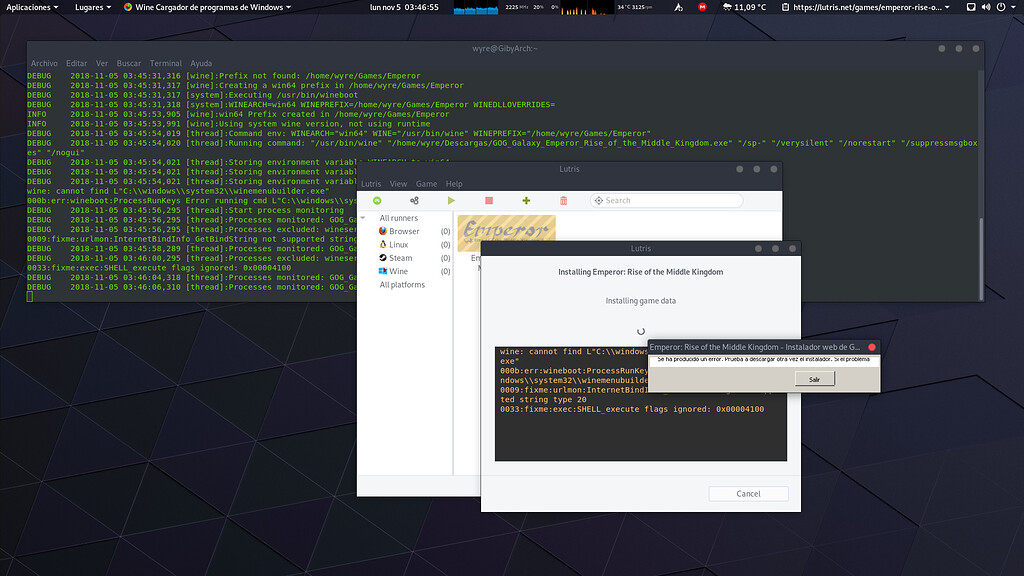The image size is (1024, 576).
Task: Click the "Installing Emperor: Rise of the Middle Kingdom" heading
Action: tap(641, 272)
